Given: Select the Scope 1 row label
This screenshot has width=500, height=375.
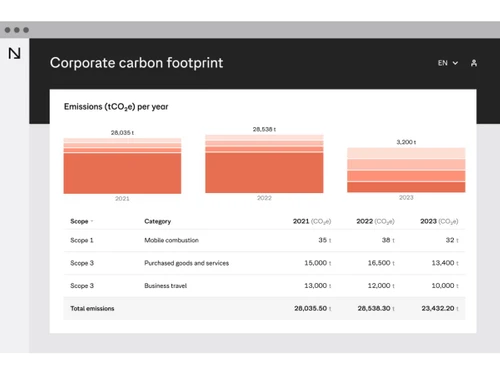Looking at the screenshot, I should pos(82,240).
